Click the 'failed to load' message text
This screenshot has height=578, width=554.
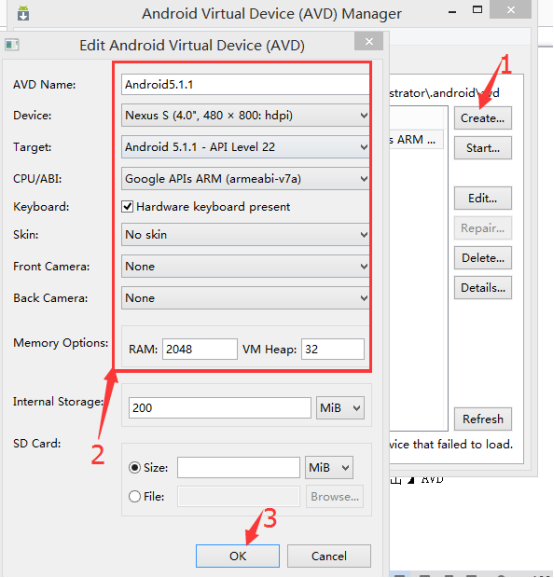point(451,445)
